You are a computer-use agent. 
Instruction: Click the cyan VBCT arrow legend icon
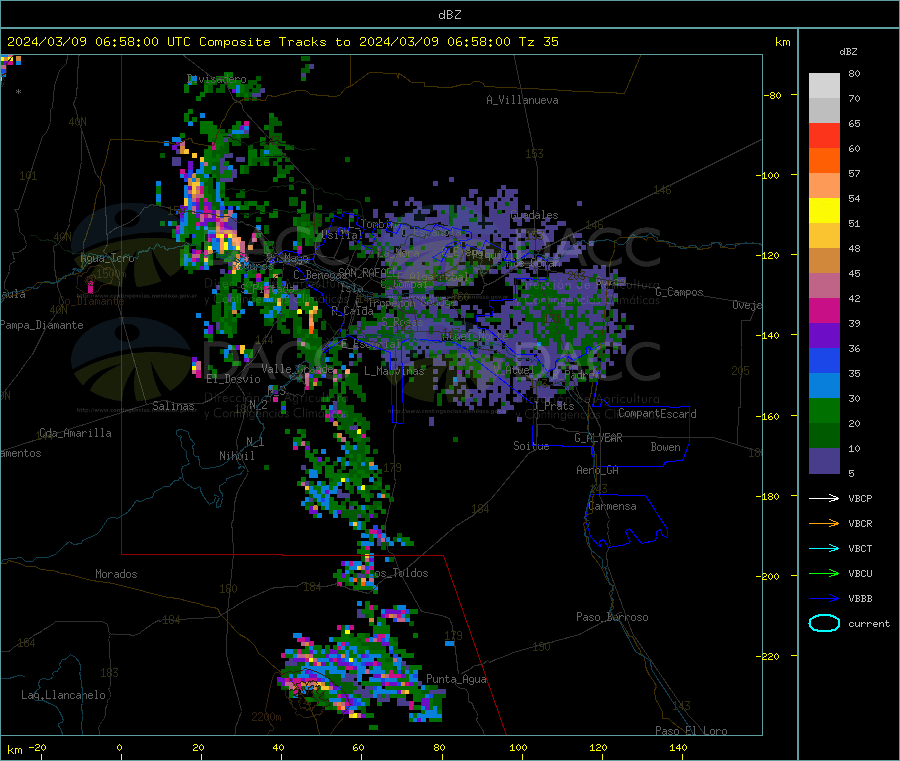824,549
